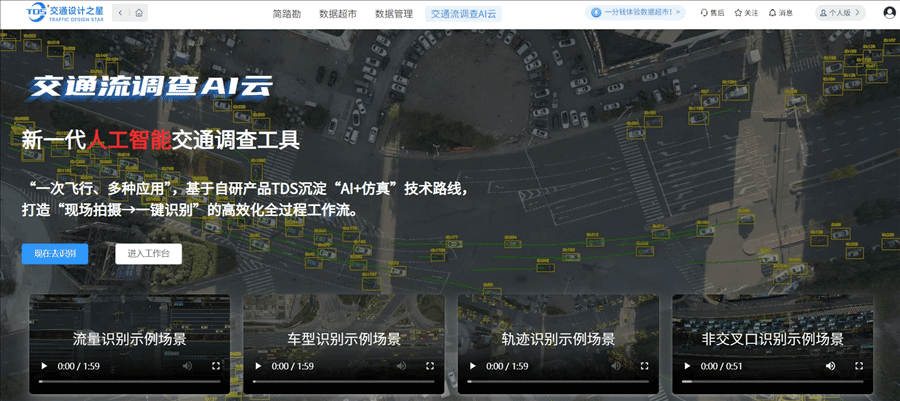Open the 简踏勘 menu
Image resolution: width=900 pixels, height=401 pixels.
pyautogui.click(x=286, y=14)
